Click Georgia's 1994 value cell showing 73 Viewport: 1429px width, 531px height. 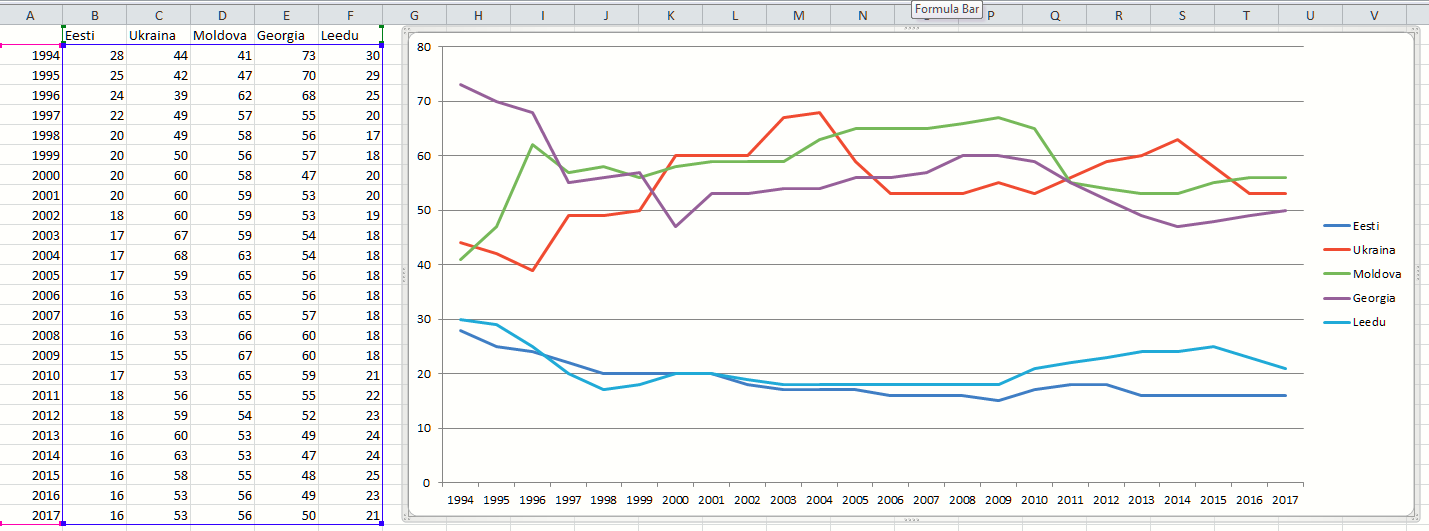[286, 56]
